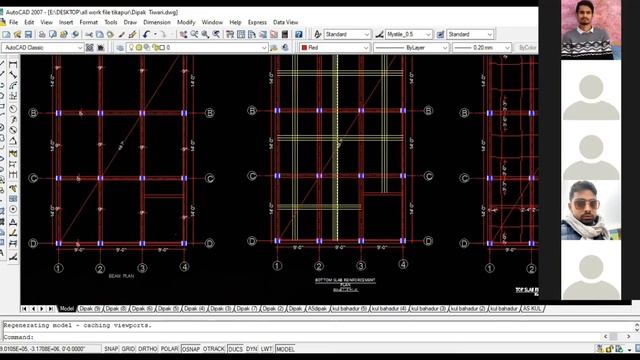This screenshot has width=640, height=360.
Task: Click the Command line input field
Action: click(x=302, y=337)
